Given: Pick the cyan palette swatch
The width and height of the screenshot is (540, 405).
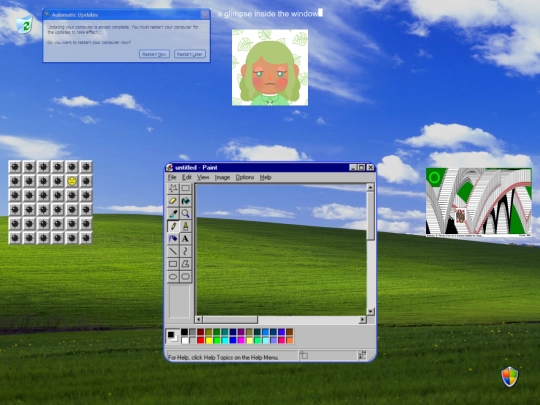Looking at the screenshot, I should (225, 341).
